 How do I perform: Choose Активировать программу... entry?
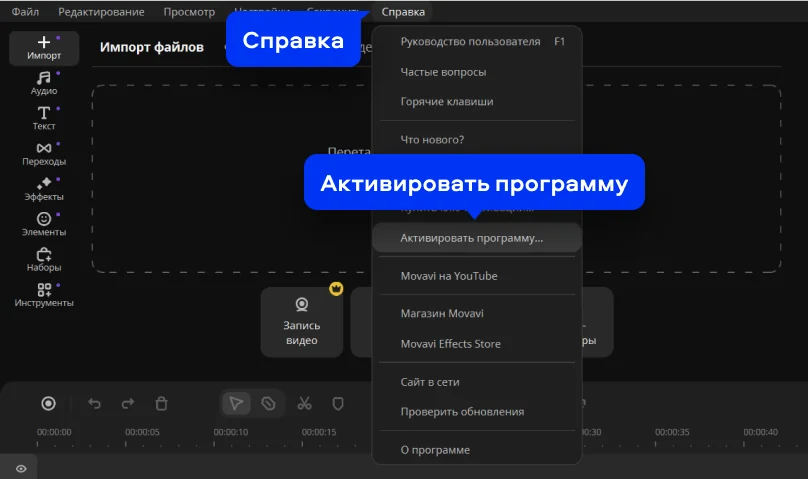coord(477,238)
